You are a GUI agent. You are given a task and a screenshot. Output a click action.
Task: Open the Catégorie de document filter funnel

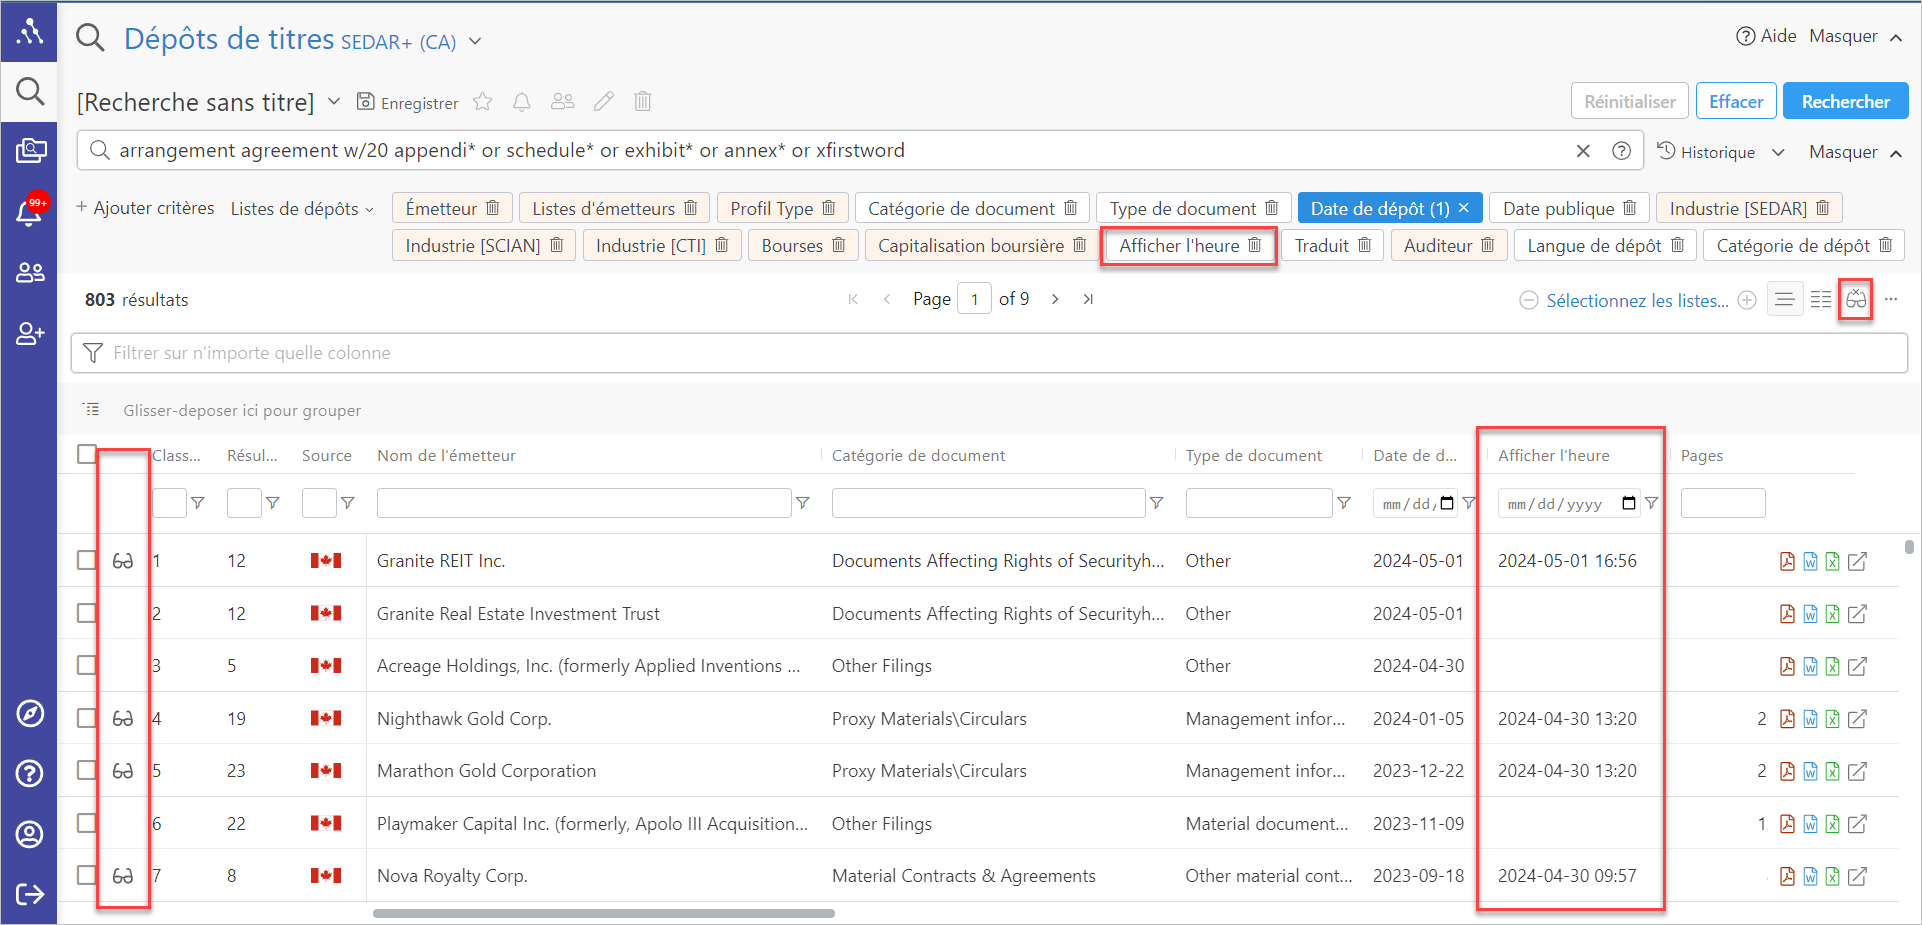(x=1156, y=503)
